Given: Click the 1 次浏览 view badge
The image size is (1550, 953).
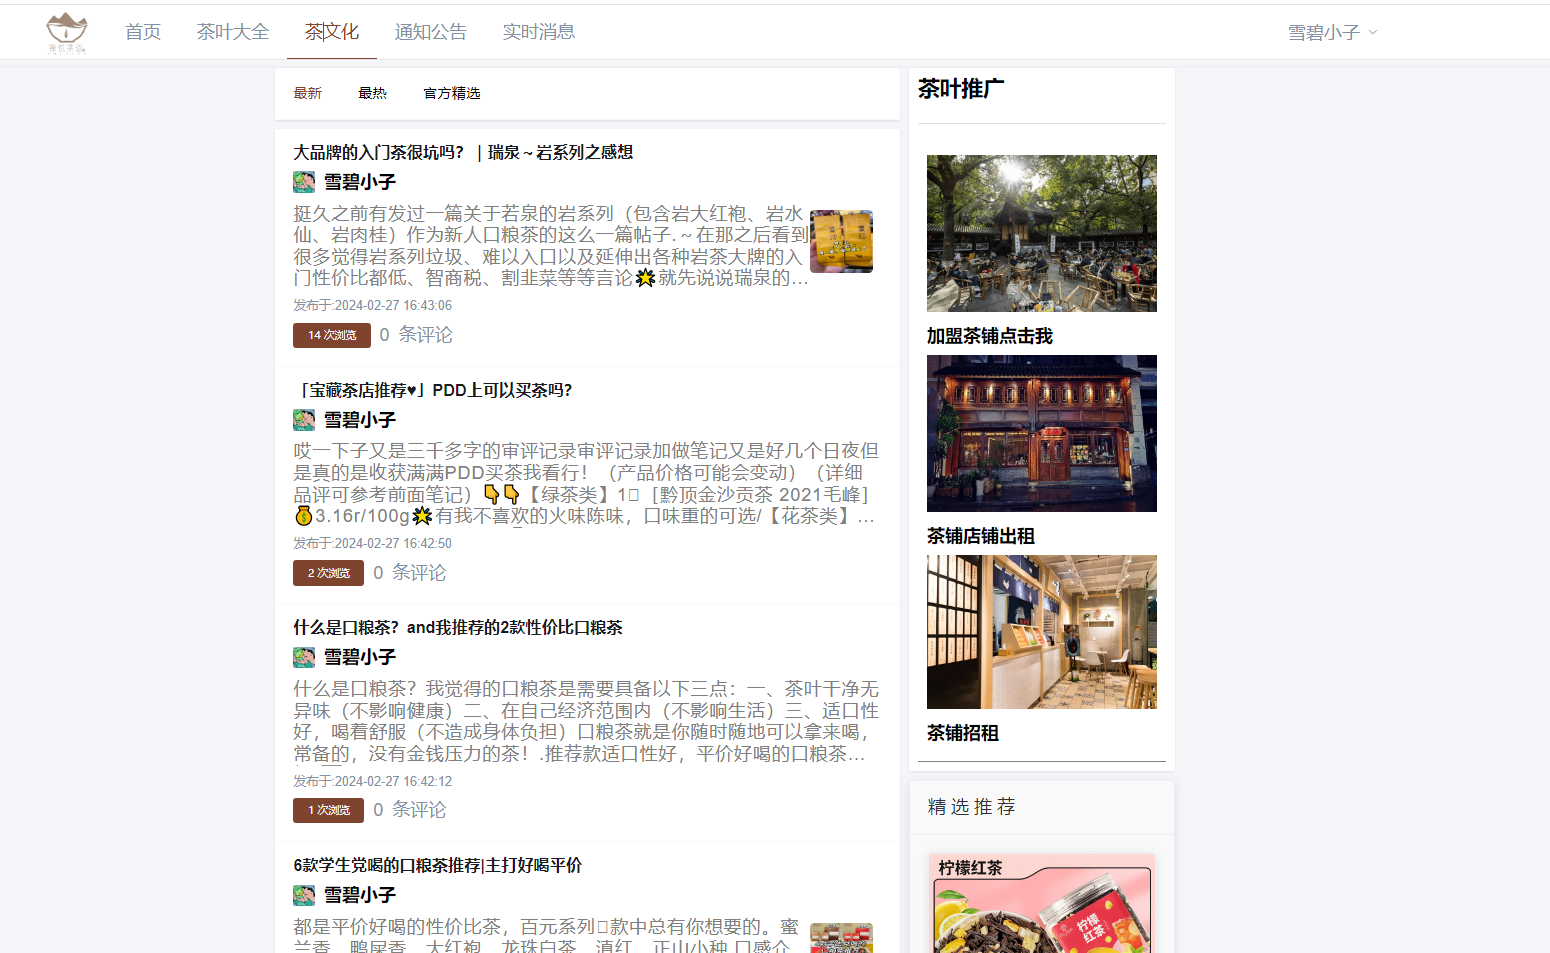Looking at the screenshot, I should pos(328,810).
